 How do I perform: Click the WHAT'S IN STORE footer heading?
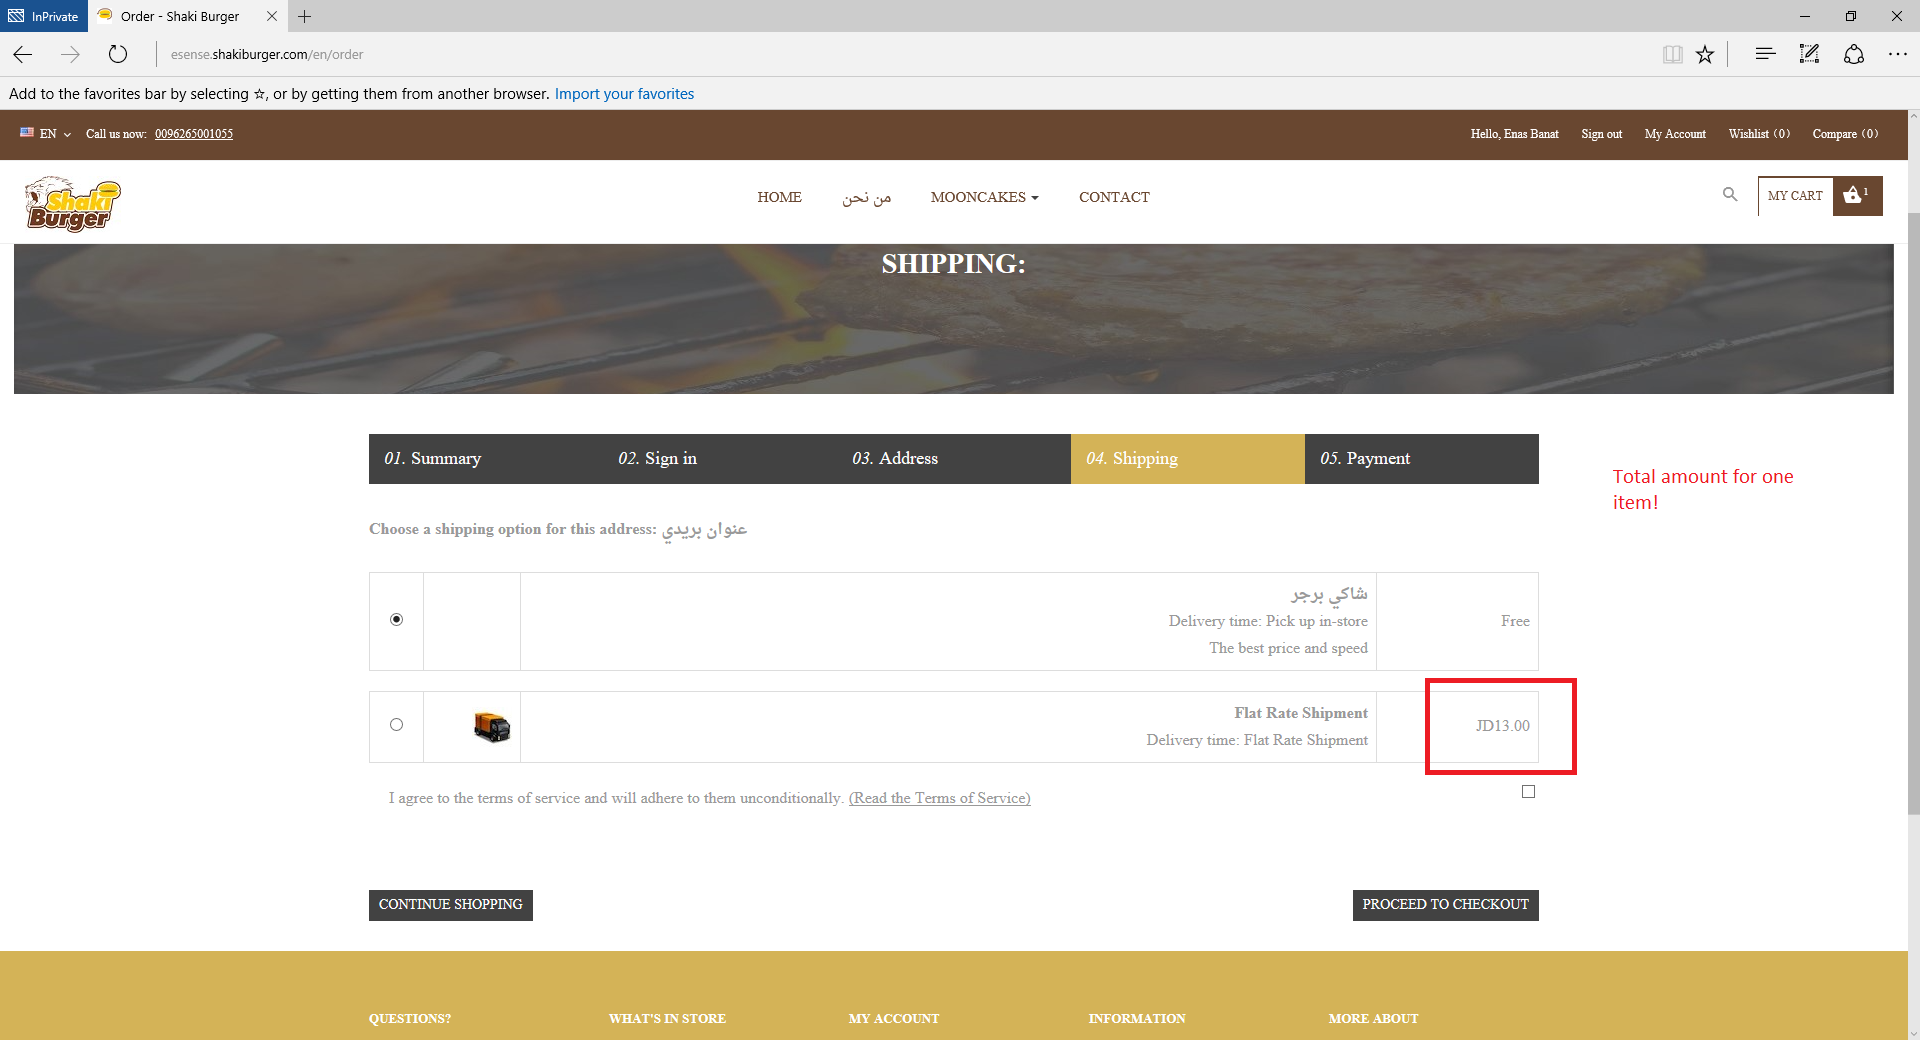click(667, 1019)
